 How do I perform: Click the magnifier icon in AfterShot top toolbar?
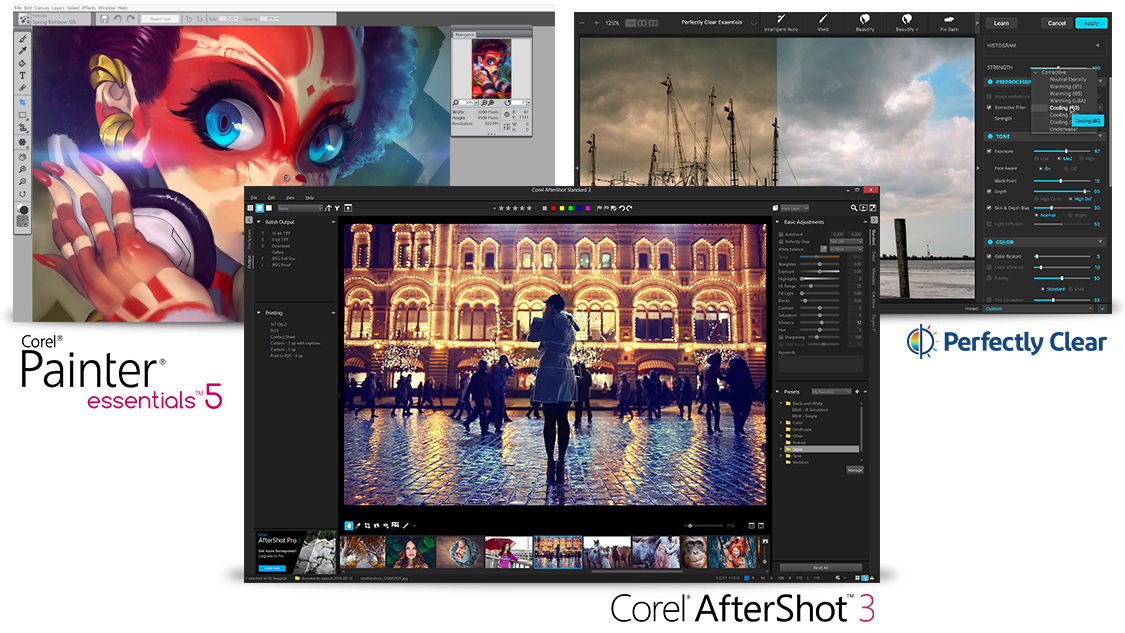(x=854, y=208)
